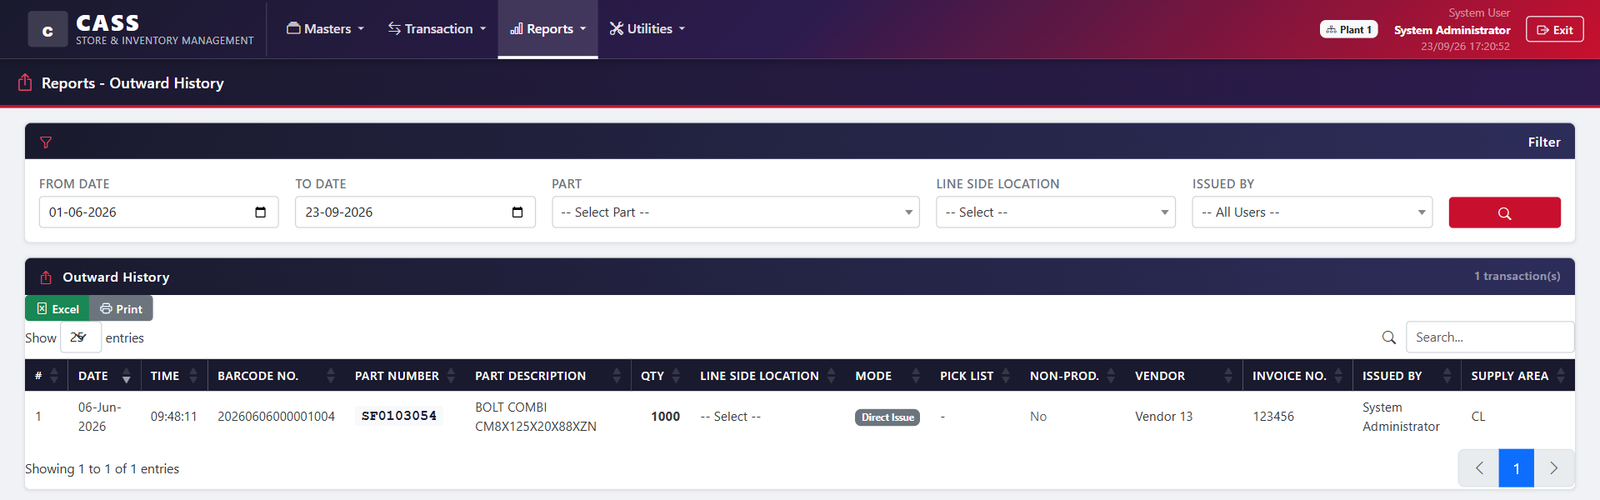This screenshot has width=1600, height=500.
Task: Sort table by Qty column
Action: click(660, 375)
